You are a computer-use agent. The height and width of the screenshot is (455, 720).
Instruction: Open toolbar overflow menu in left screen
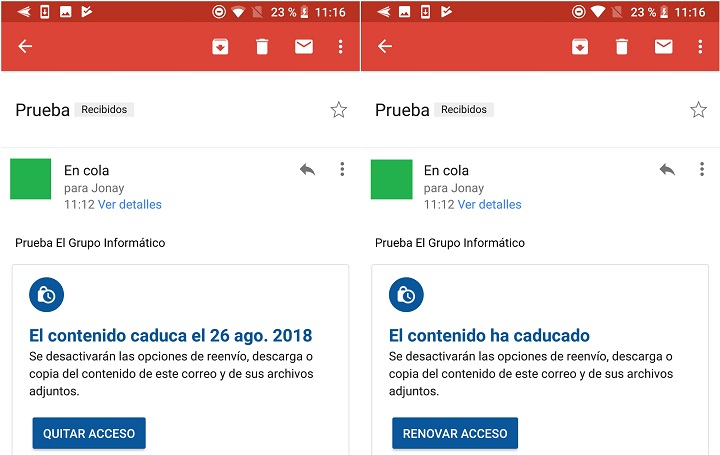pos(340,46)
